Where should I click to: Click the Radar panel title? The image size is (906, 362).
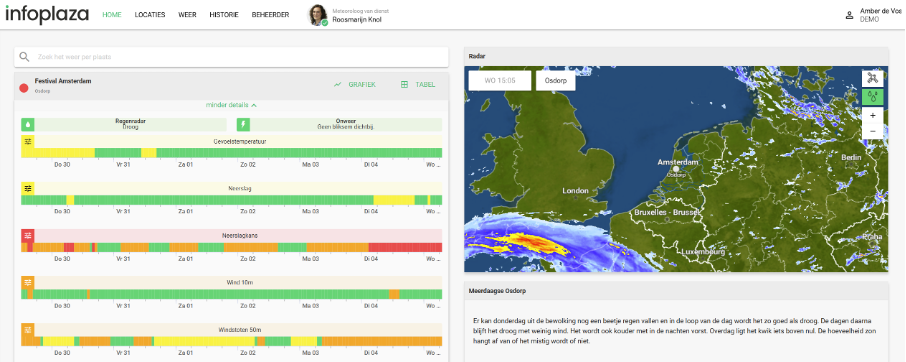click(477, 56)
